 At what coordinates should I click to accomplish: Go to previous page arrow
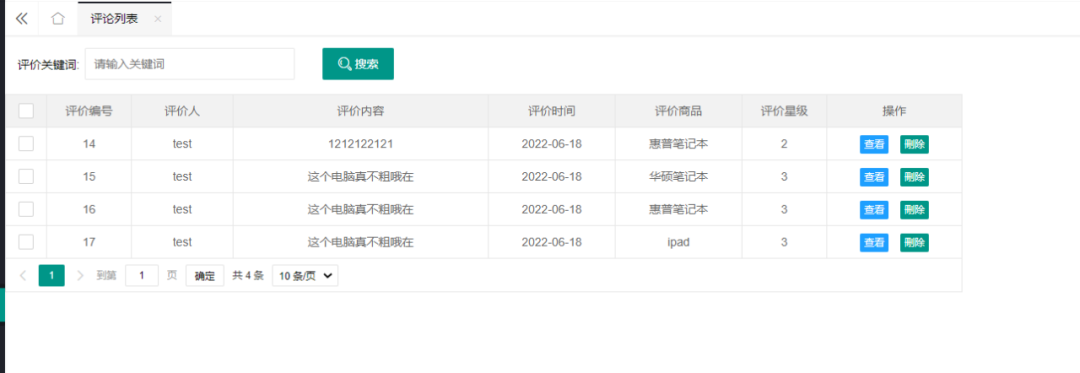(23, 276)
